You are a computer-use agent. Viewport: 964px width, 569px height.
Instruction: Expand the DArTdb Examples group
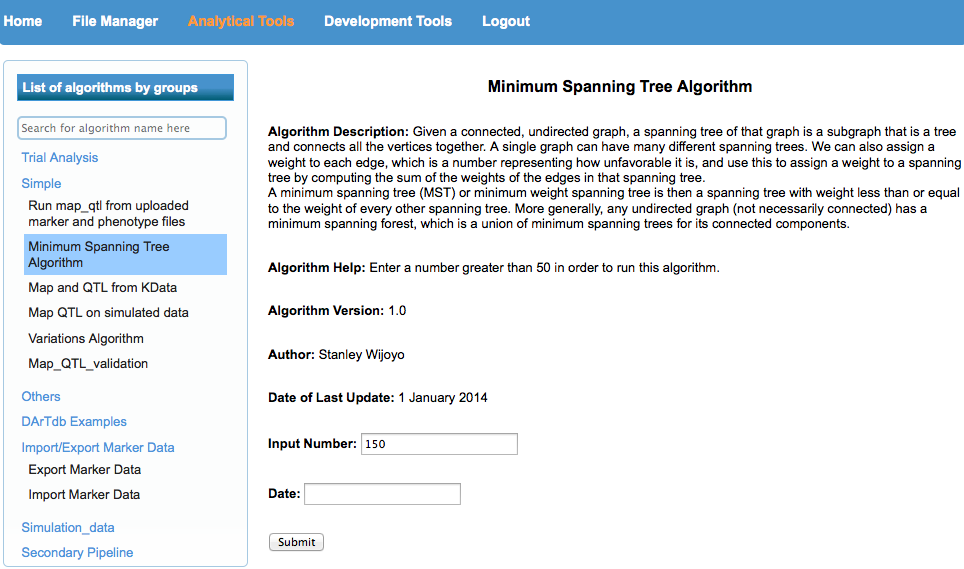pyautogui.click(x=74, y=422)
